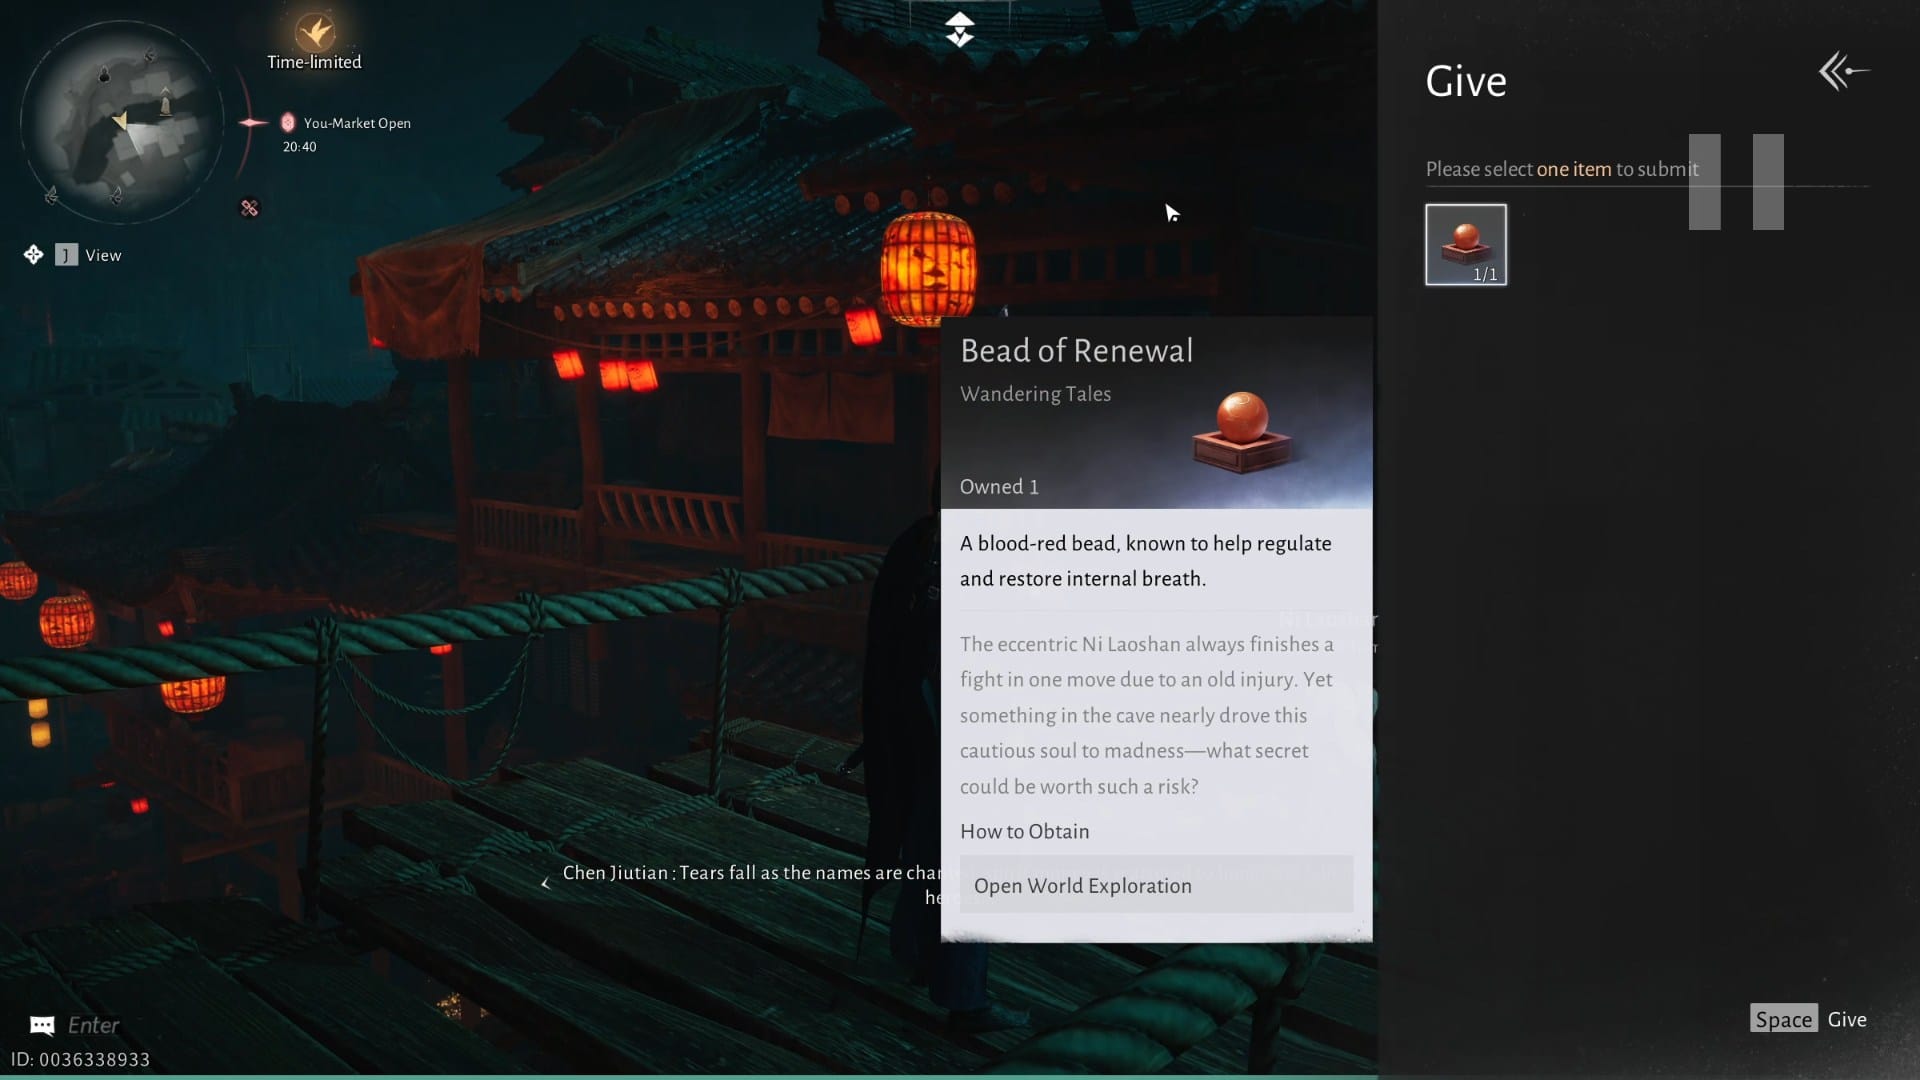Click the pink diamond pointer beside minimap
The image size is (1920, 1080).
tap(253, 123)
